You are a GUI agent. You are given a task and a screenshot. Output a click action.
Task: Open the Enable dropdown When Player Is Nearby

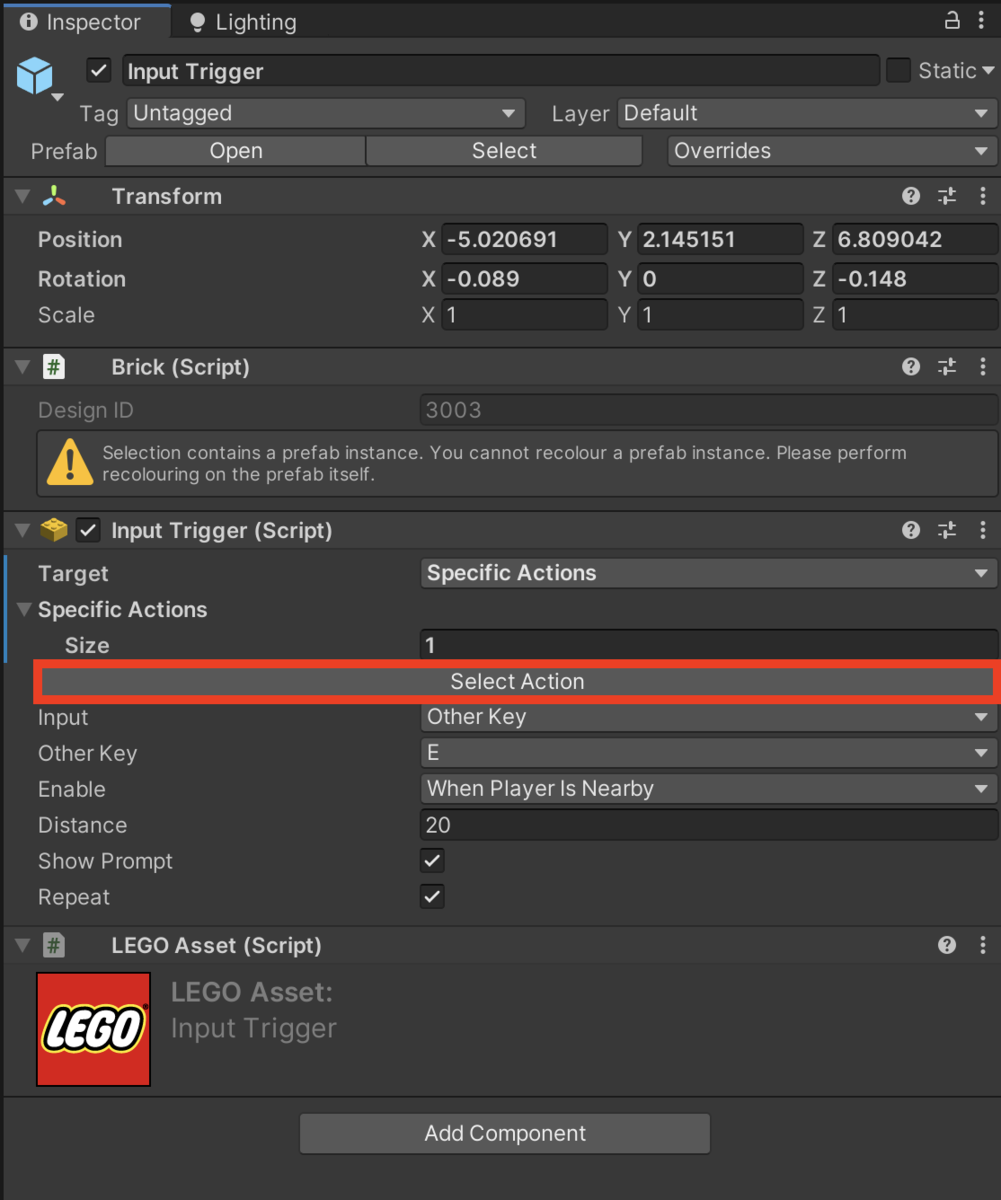[709, 789]
